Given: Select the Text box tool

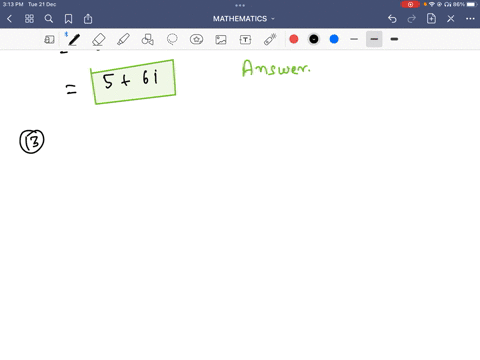Looking at the screenshot, I should [x=245, y=40].
